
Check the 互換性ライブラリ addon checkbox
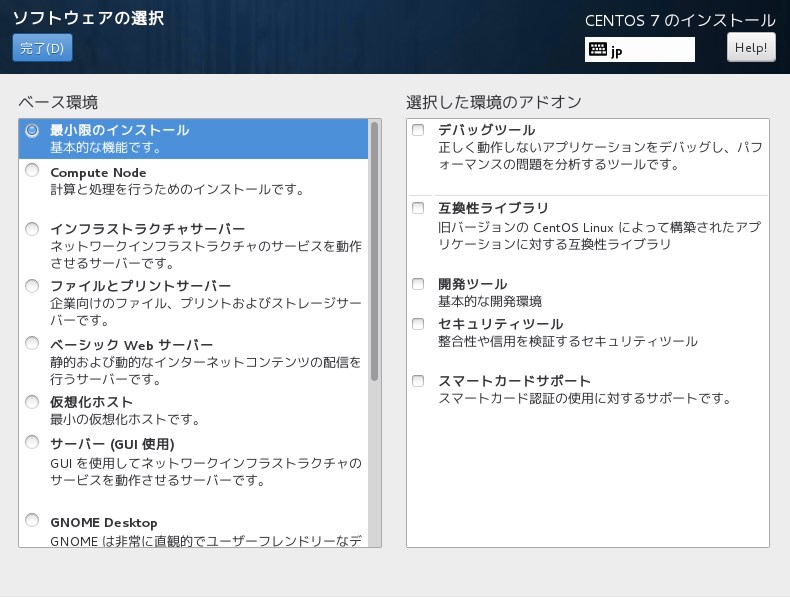pyautogui.click(x=418, y=208)
